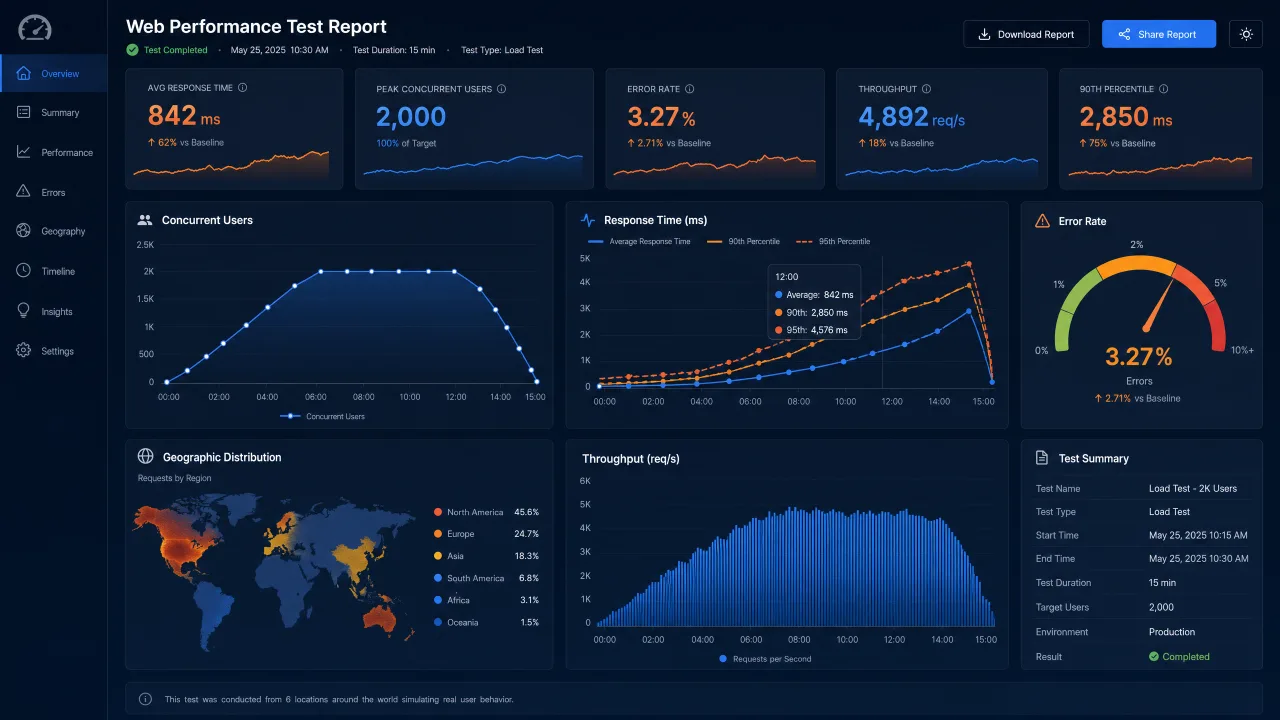
Task: Click the Timeline clock icon
Action: click(x=24, y=271)
